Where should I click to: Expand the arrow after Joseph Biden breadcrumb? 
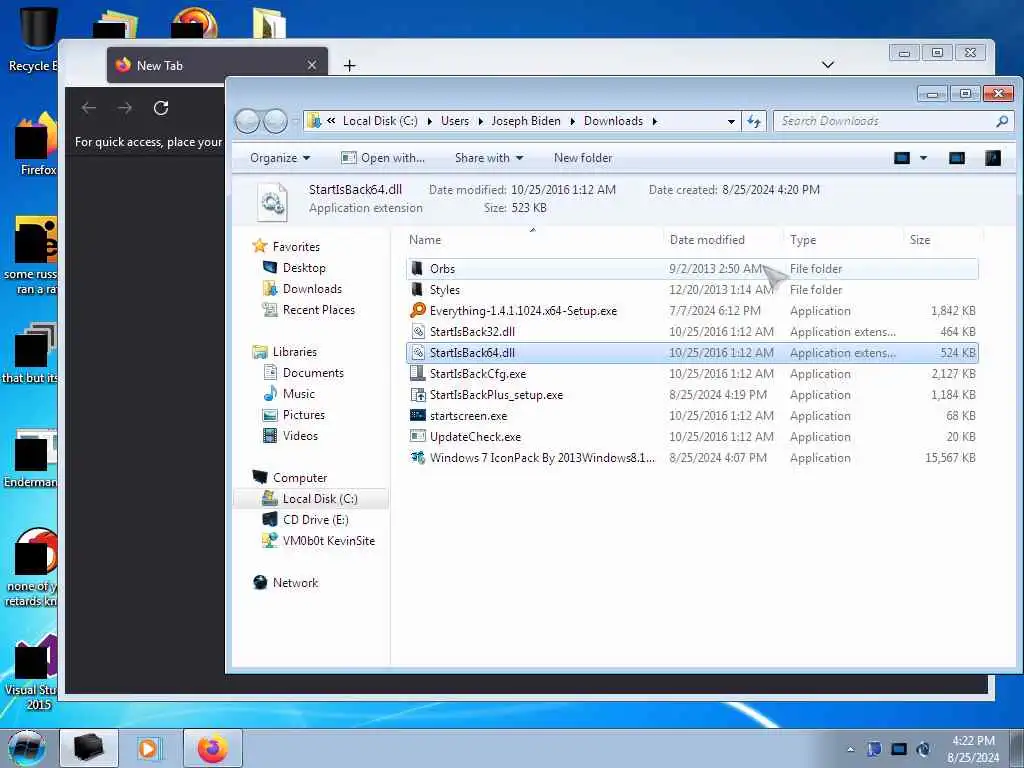(x=572, y=121)
